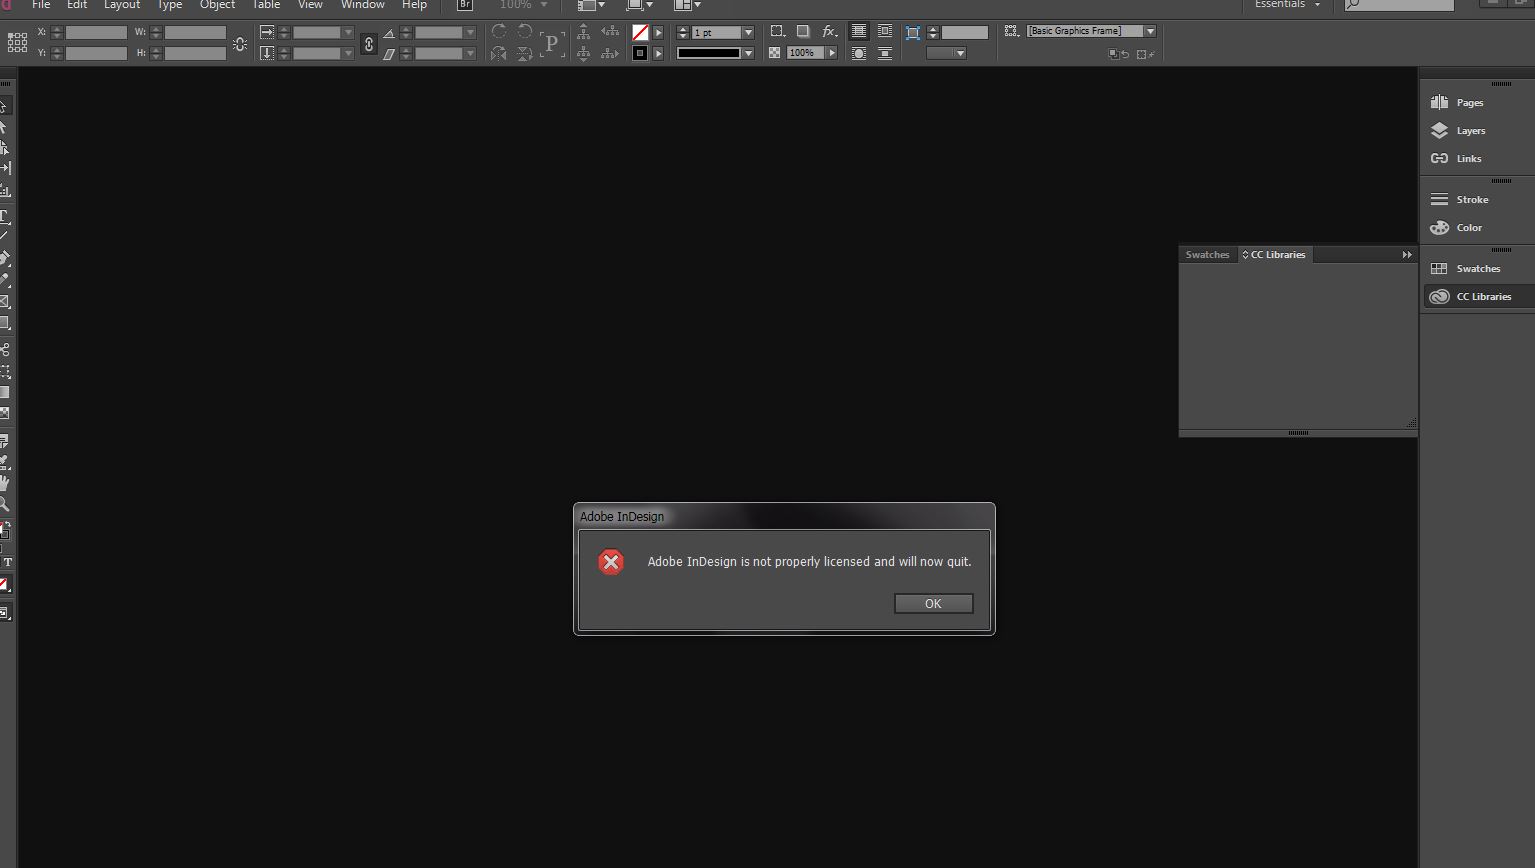Open the scale X percentage dropdown
This screenshot has width=1535, height=868.
point(348,32)
